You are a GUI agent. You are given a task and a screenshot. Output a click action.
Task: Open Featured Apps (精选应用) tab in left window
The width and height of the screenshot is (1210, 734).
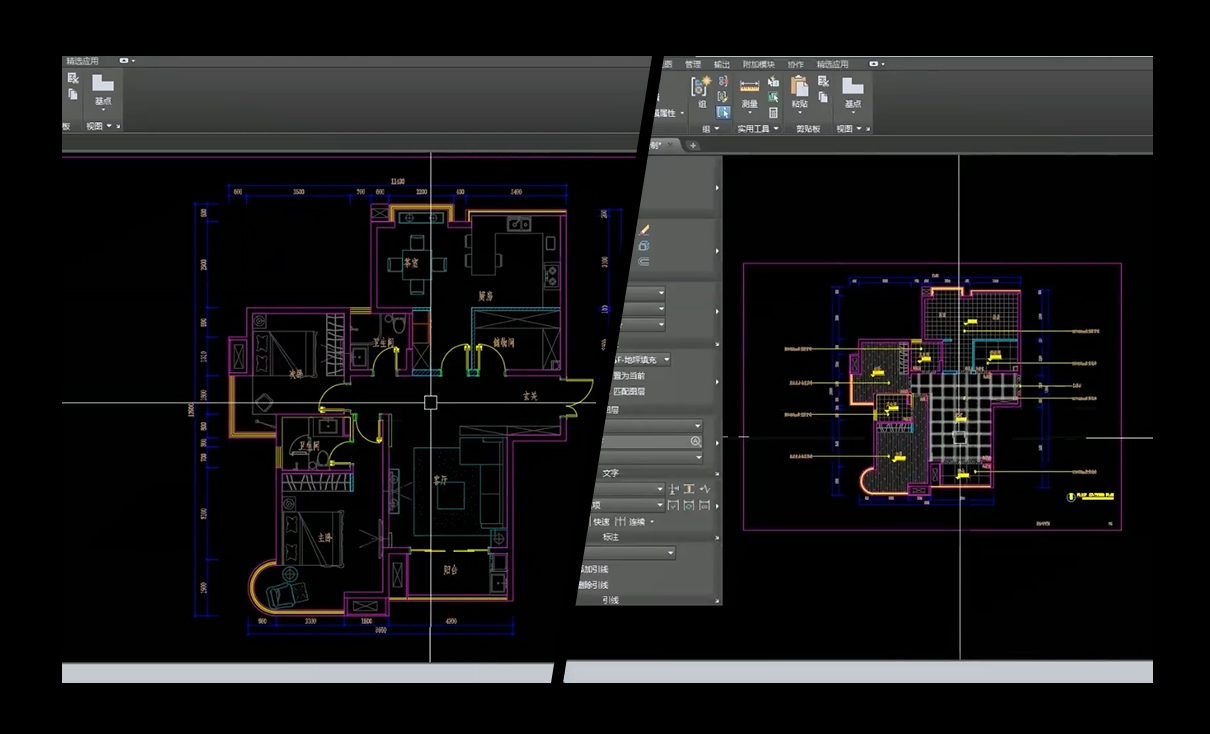[x=83, y=61]
